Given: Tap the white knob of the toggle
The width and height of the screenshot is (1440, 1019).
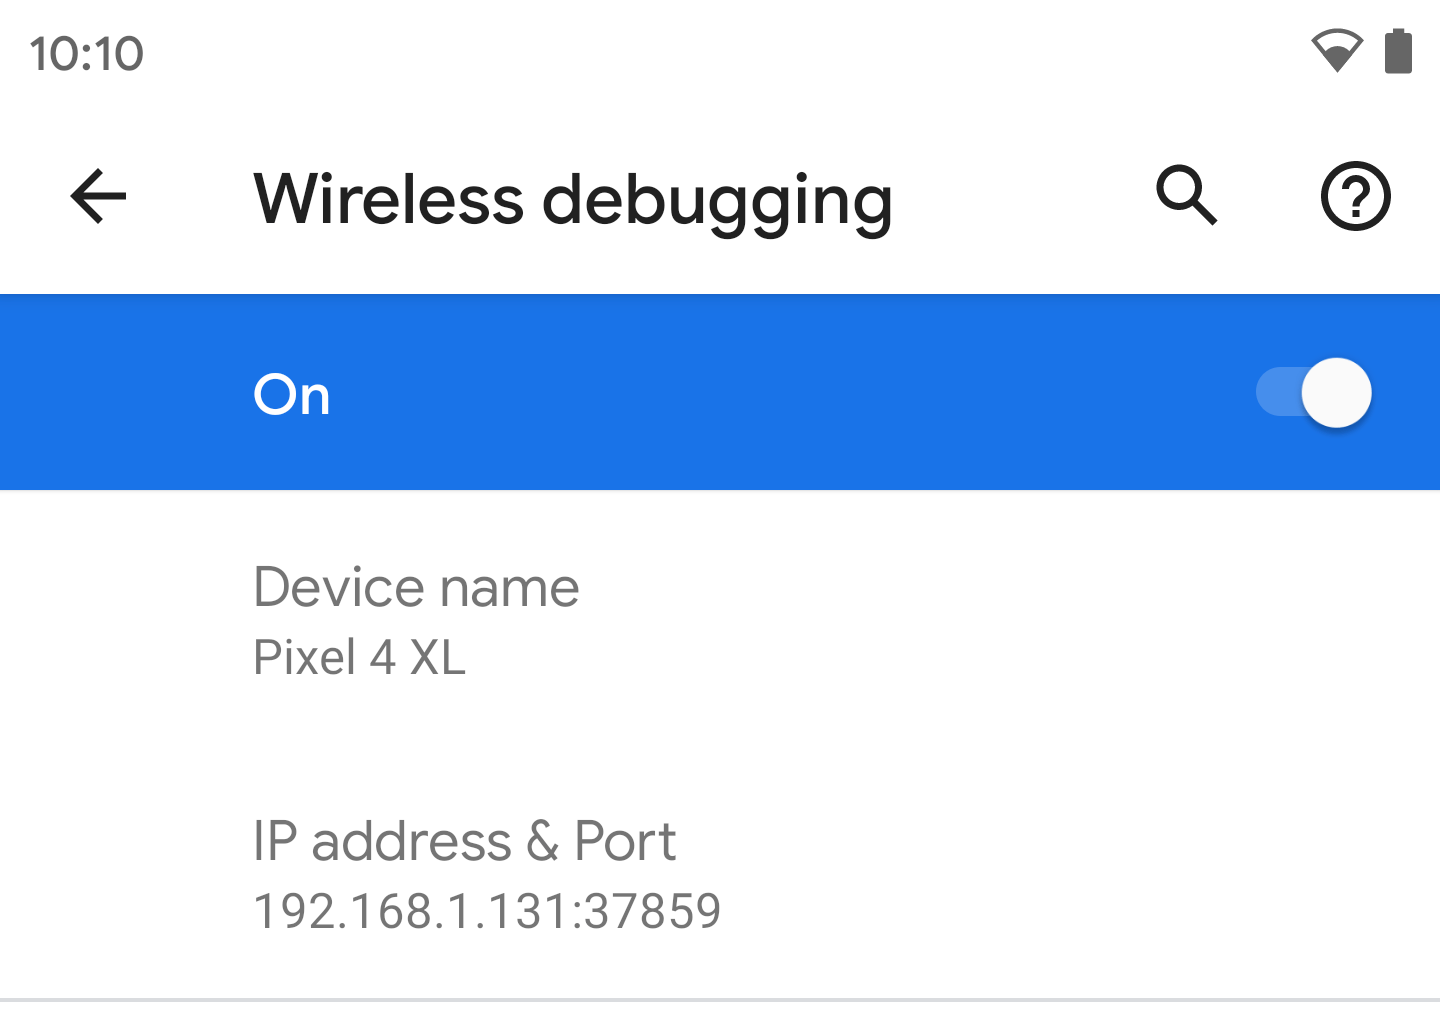Looking at the screenshot, I should (x=1336, y=392).
